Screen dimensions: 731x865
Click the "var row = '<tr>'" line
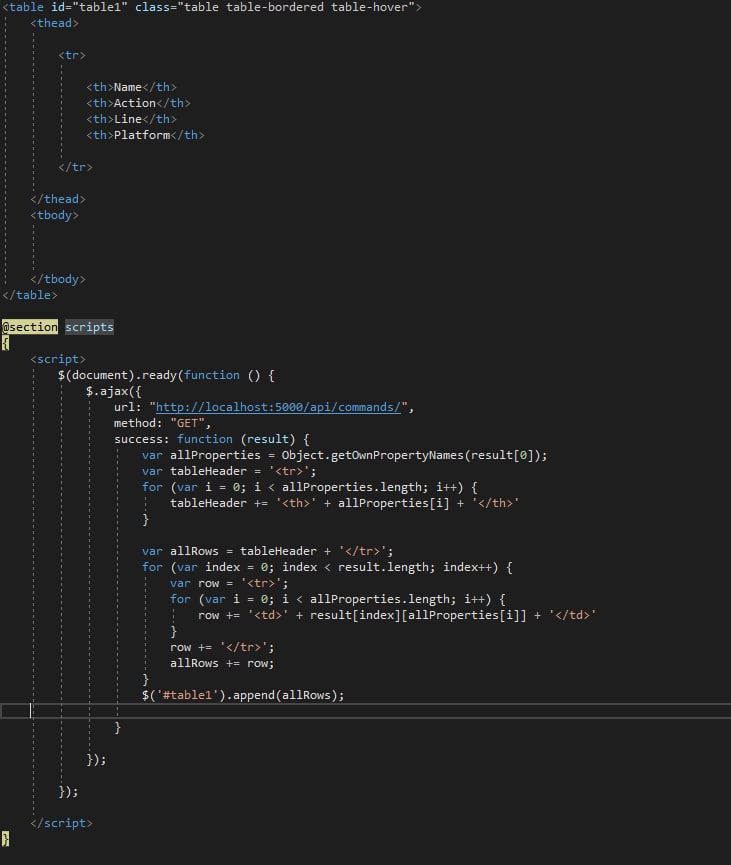point(229,583)
